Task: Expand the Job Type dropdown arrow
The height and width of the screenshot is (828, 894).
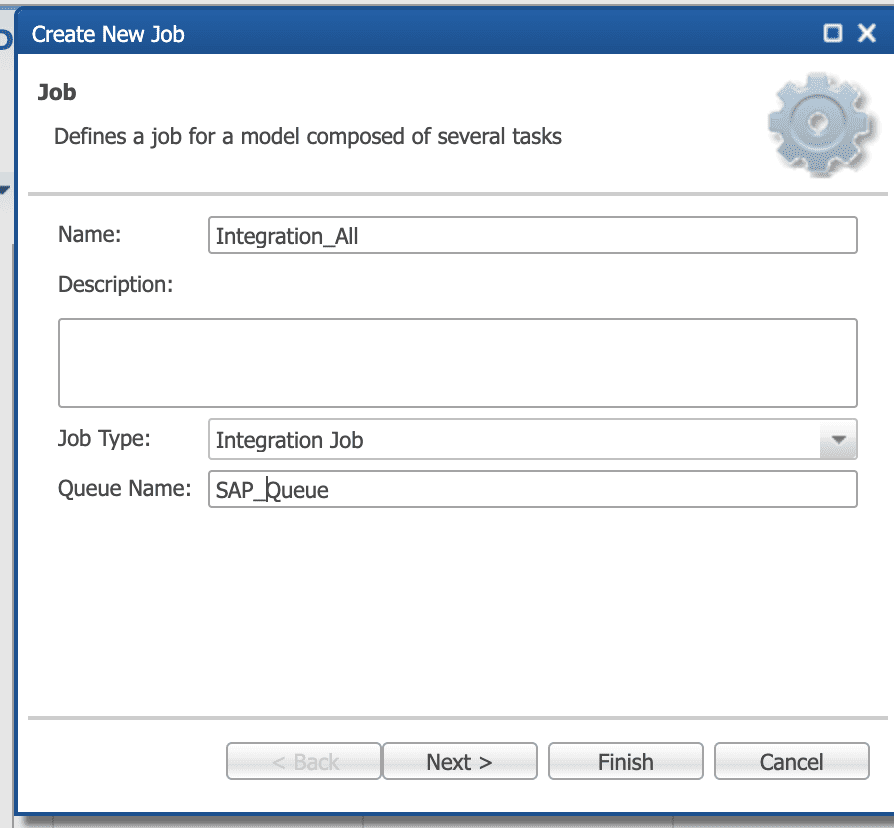Action: coord(838,439)
